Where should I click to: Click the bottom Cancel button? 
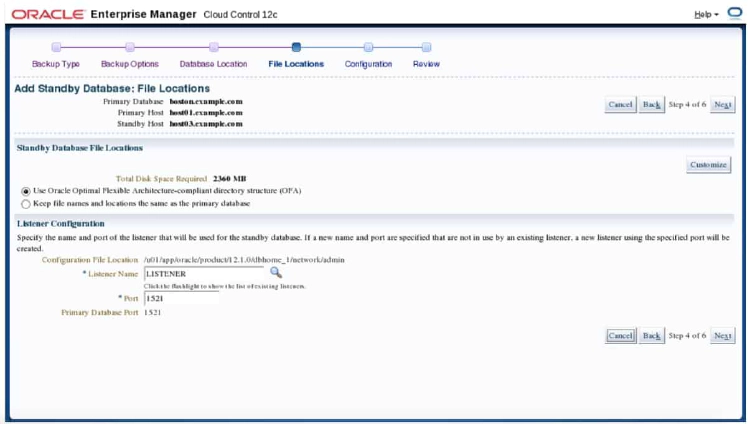pyautogui.click(x=620, y=336)
